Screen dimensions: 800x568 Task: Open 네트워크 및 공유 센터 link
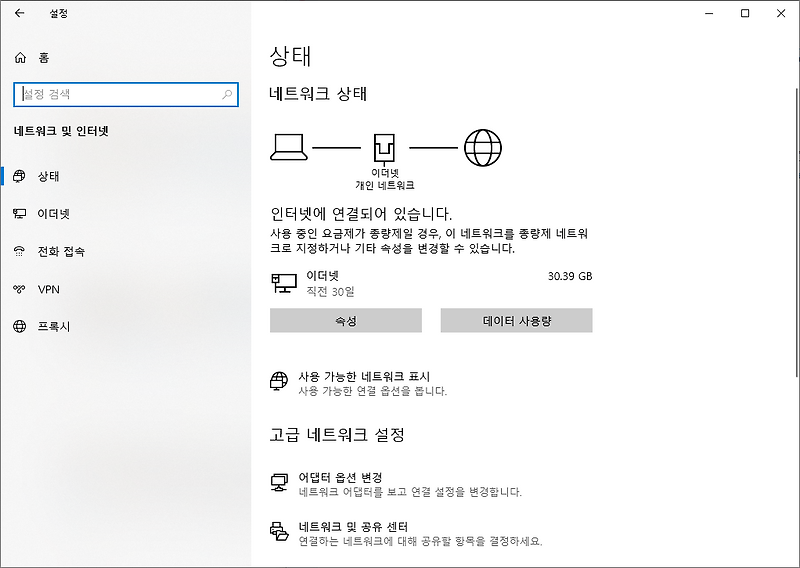(x=353, y=527)
